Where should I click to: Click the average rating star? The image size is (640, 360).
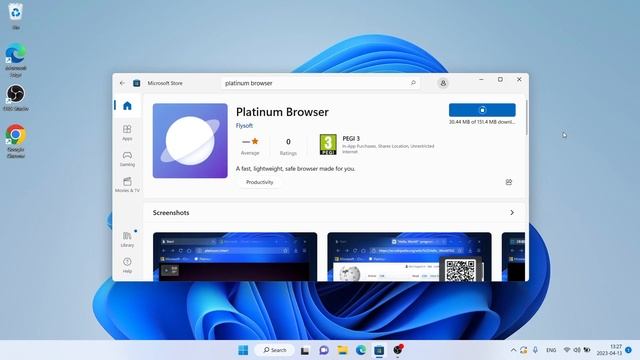[x=255, y=141]
